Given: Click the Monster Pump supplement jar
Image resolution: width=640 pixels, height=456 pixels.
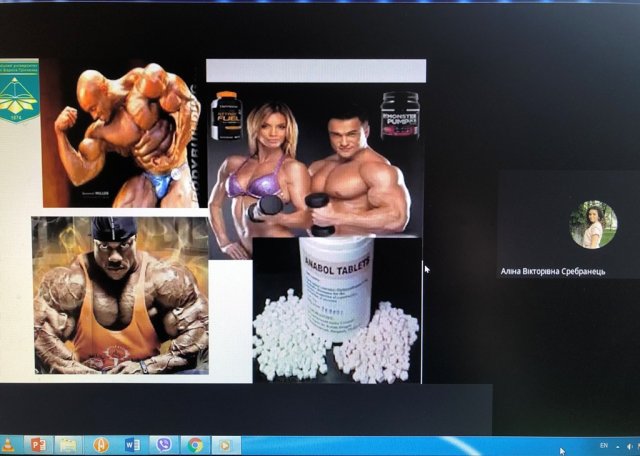Looking at the screenshot, I should [x=399, y=114].
